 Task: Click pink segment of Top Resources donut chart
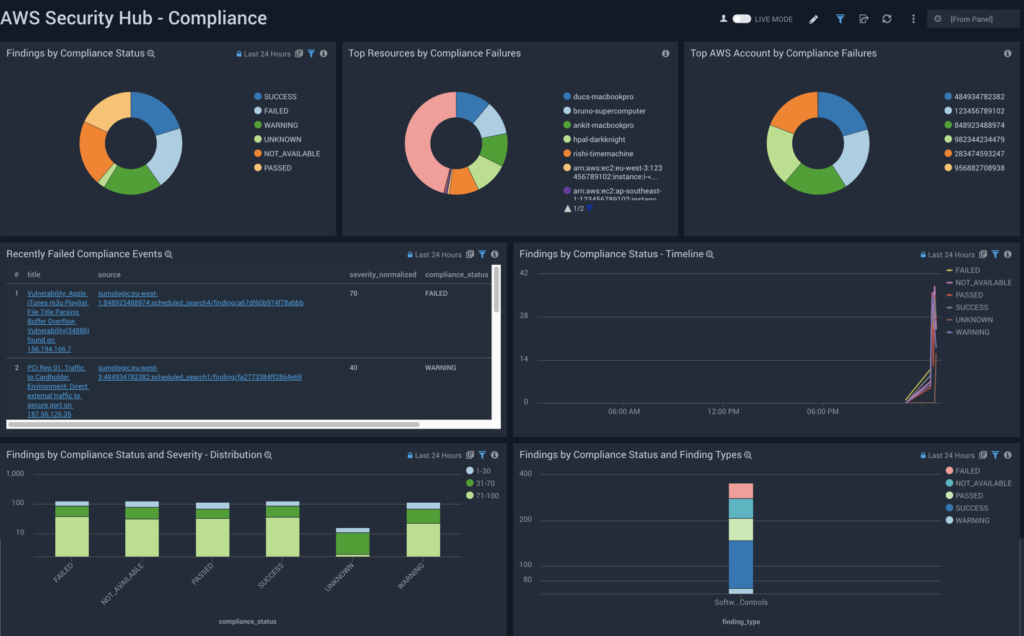[419, 144]
